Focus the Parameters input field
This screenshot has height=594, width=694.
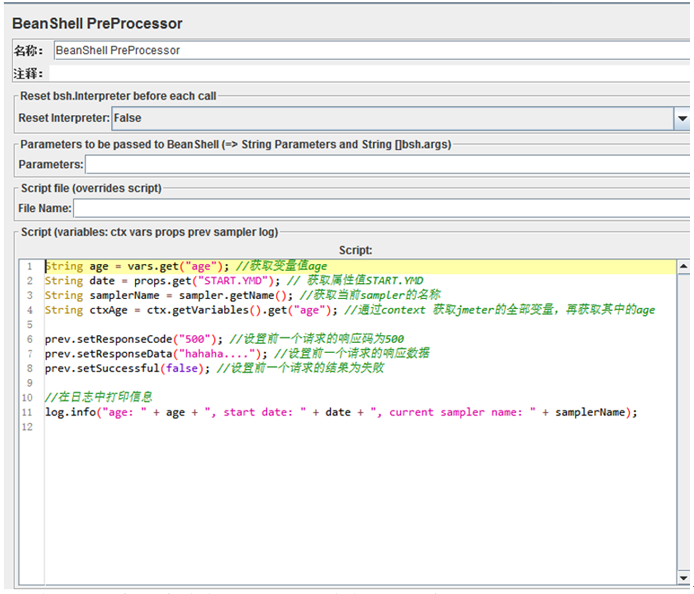(x=387, y=165)
